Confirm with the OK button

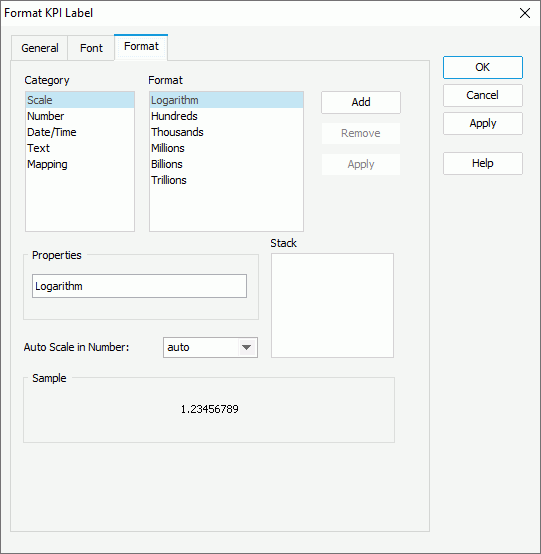(483, 67)
